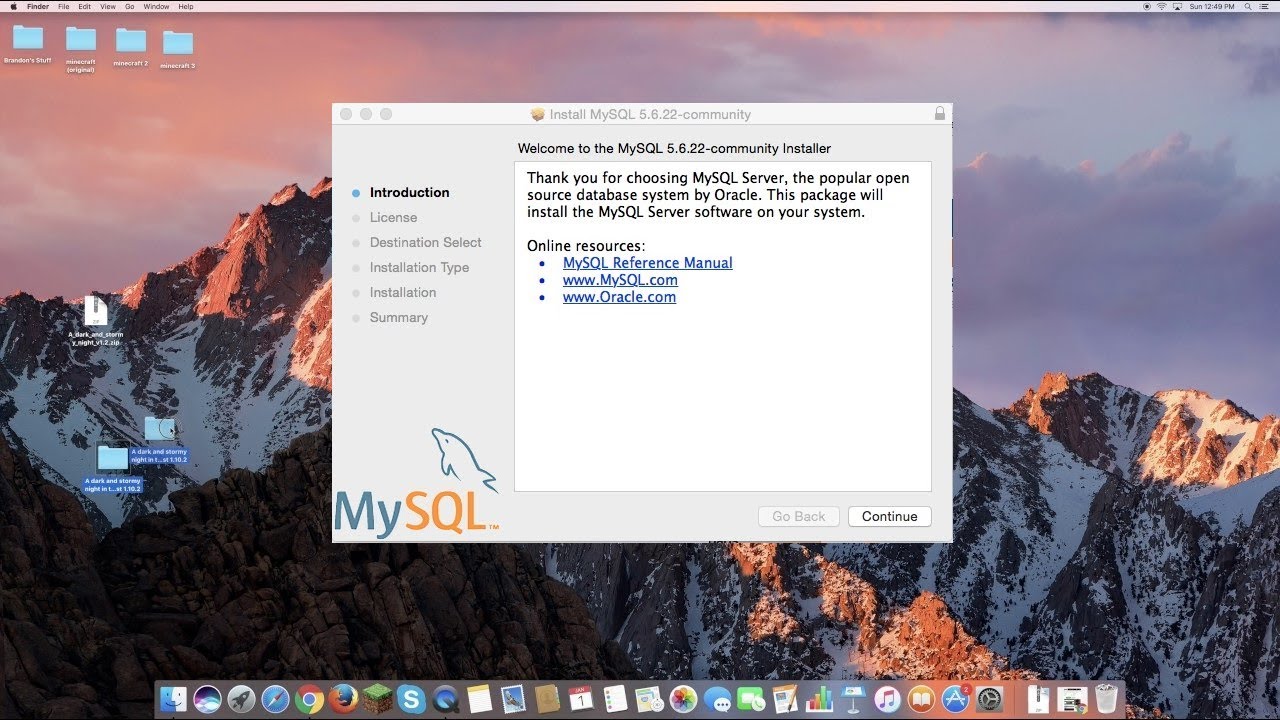
Task: Open Keynote from the Dock
Action: tap(853, 699)
